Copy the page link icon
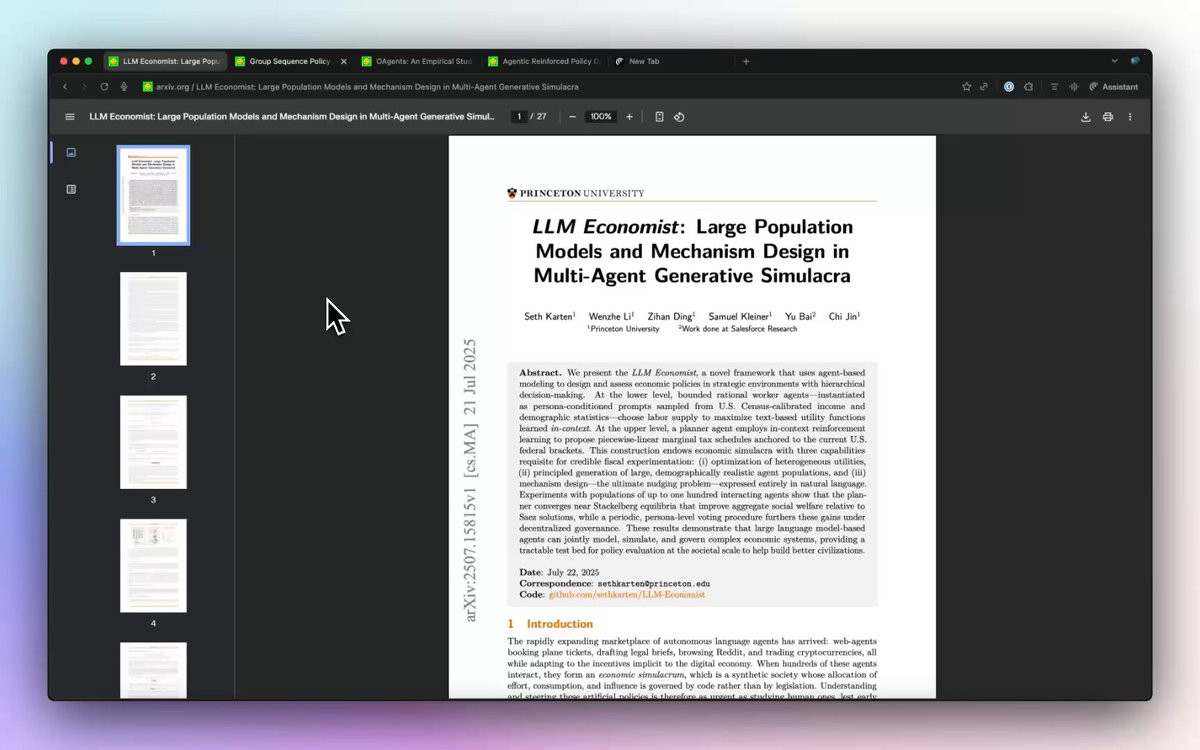The width and height of the screenshot is (1200, 750). (x=984, y=87)
